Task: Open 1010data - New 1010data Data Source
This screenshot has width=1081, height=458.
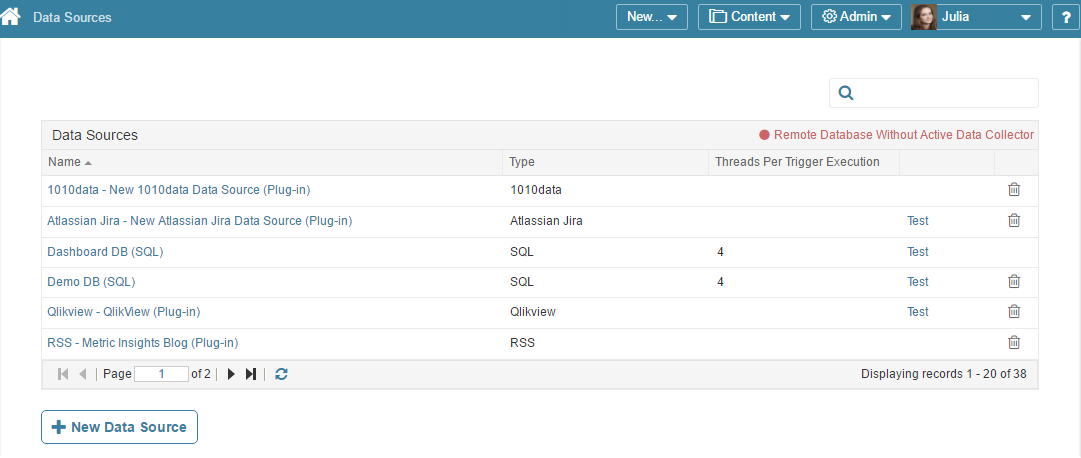Action: tap(179, 190)
